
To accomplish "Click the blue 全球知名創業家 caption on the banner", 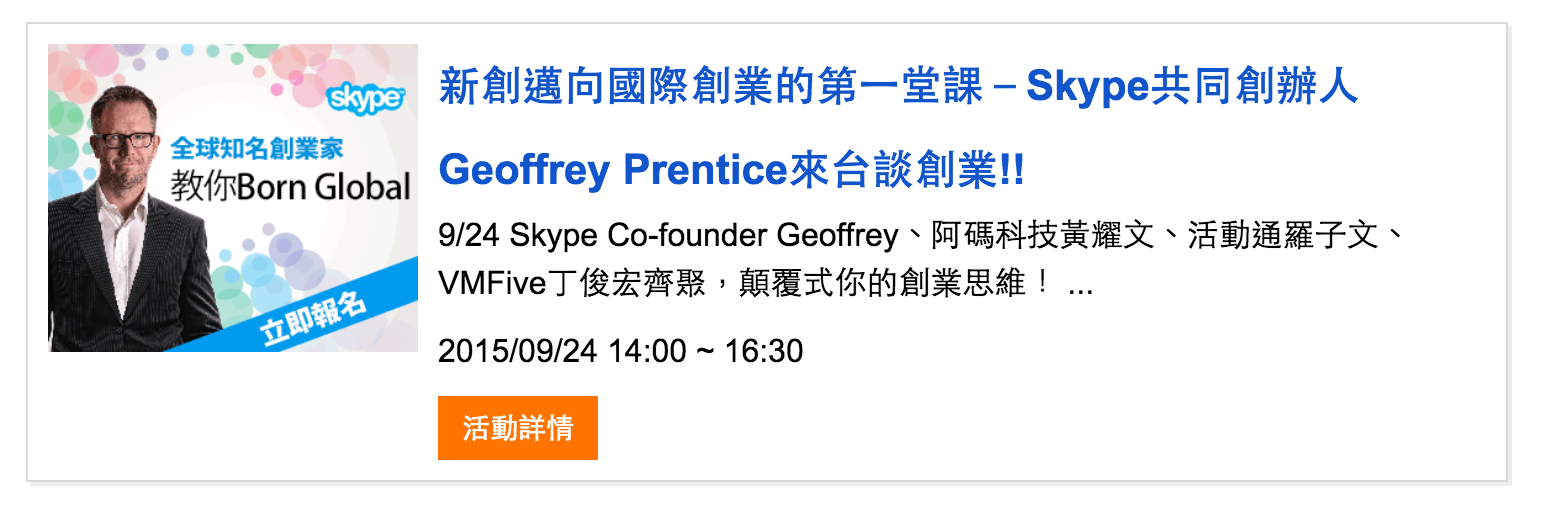I will tap(257, 149).
